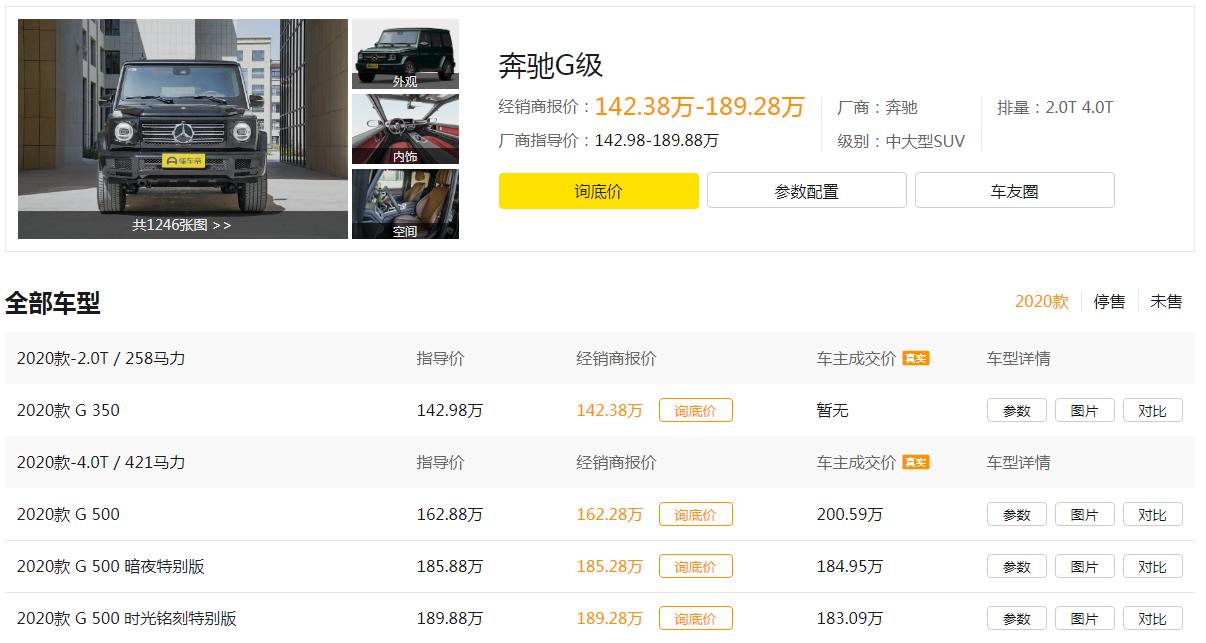Open 参数 for the 时光铭刻特别版
1206x643 pixels.
(1017, 618)
